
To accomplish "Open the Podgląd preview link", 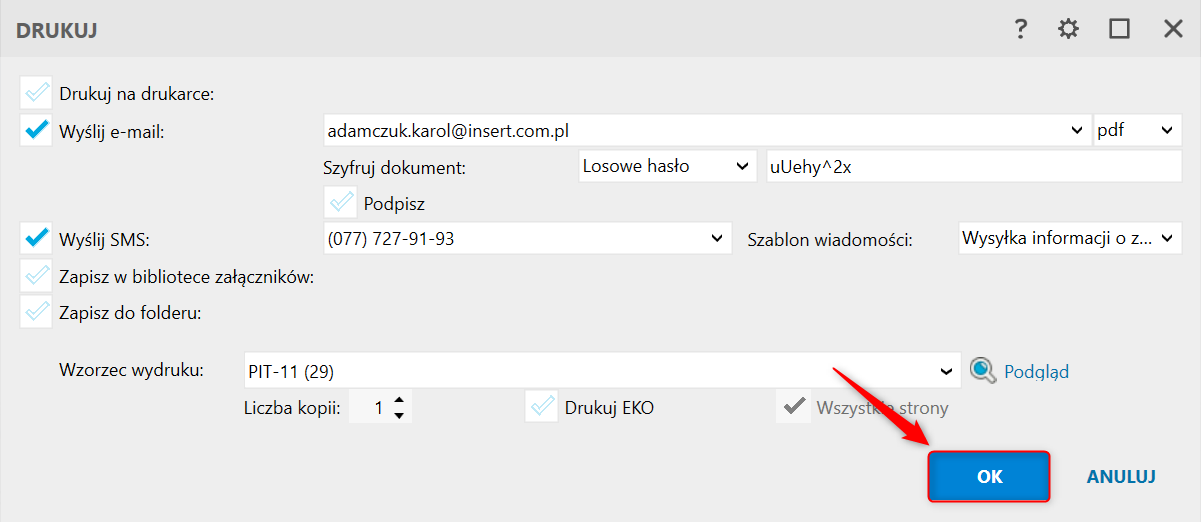I will click(1036, 372).
